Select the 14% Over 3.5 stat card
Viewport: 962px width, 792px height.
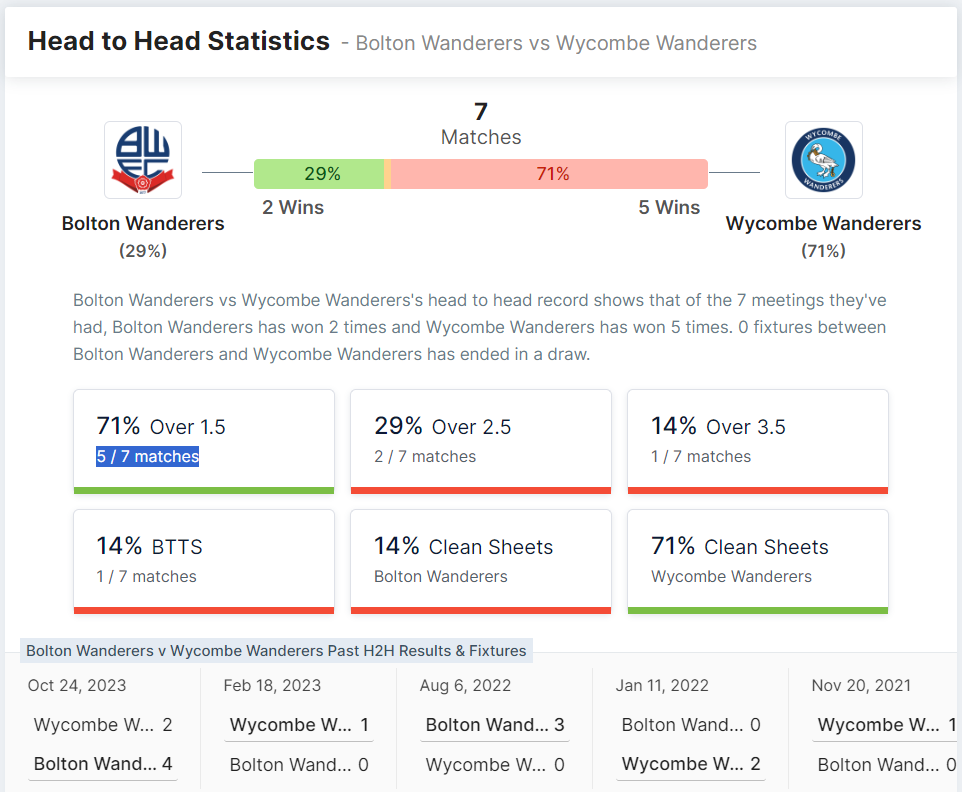(x=758, y=442)
